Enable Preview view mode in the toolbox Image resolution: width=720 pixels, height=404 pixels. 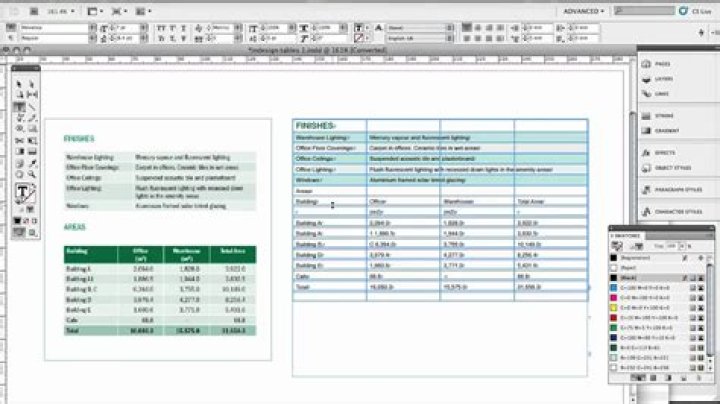click(32, 233)
